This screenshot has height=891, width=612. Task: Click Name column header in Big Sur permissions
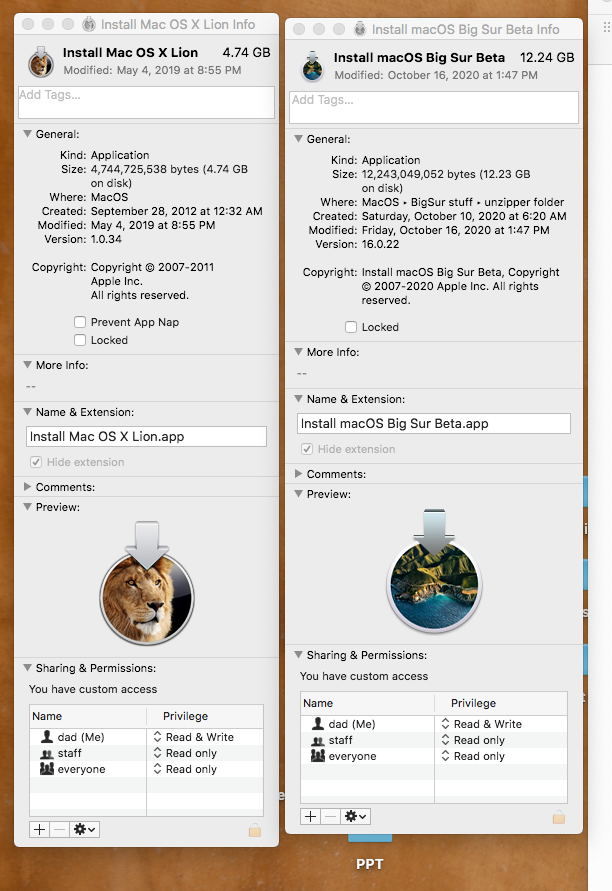pyautogui.click(x=368, y=703)
